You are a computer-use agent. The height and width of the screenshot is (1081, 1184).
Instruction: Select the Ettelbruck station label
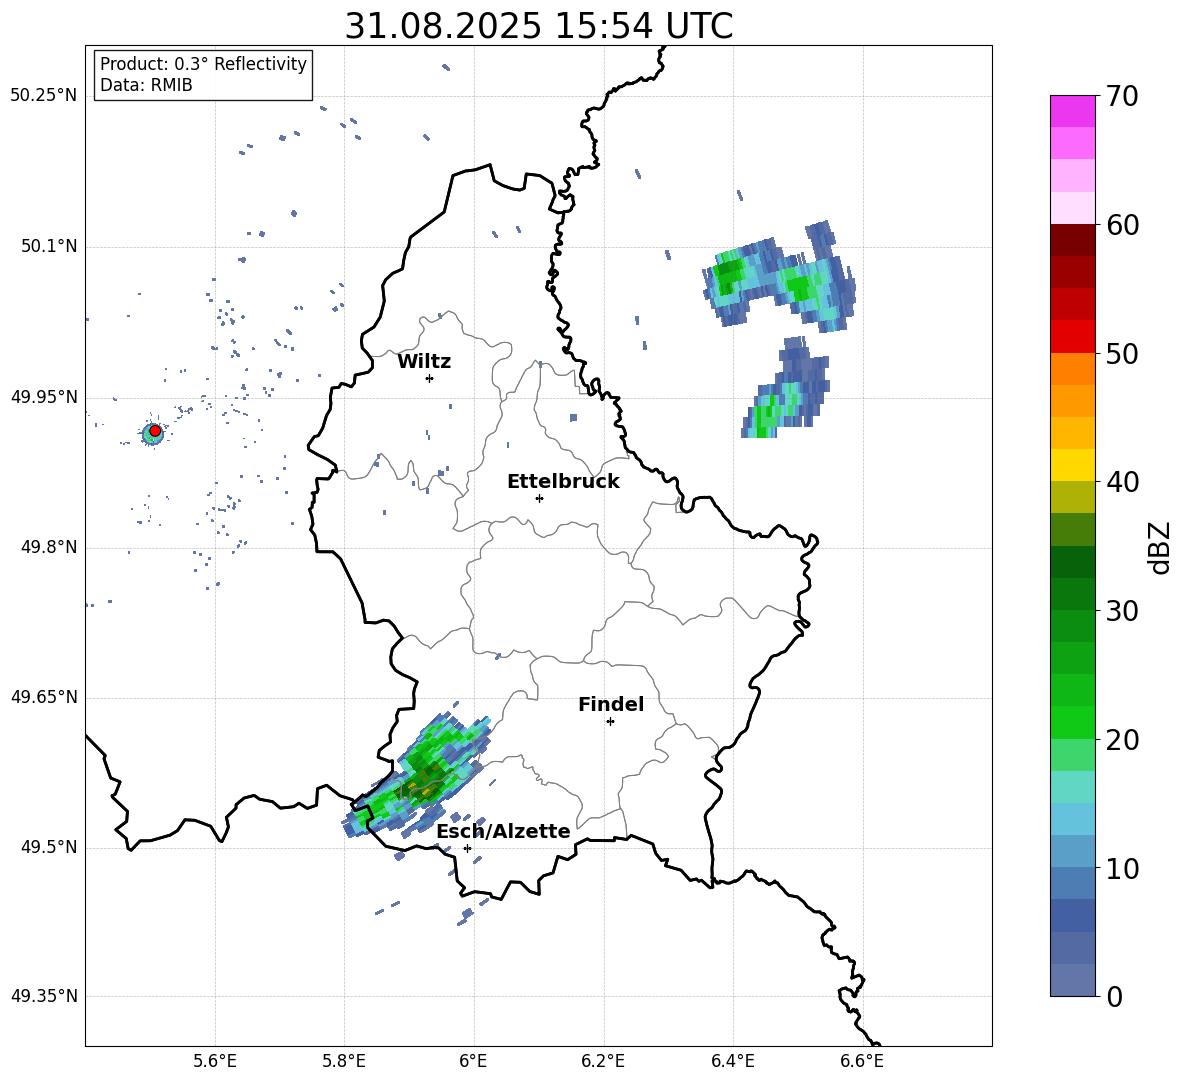pos(563,482)
